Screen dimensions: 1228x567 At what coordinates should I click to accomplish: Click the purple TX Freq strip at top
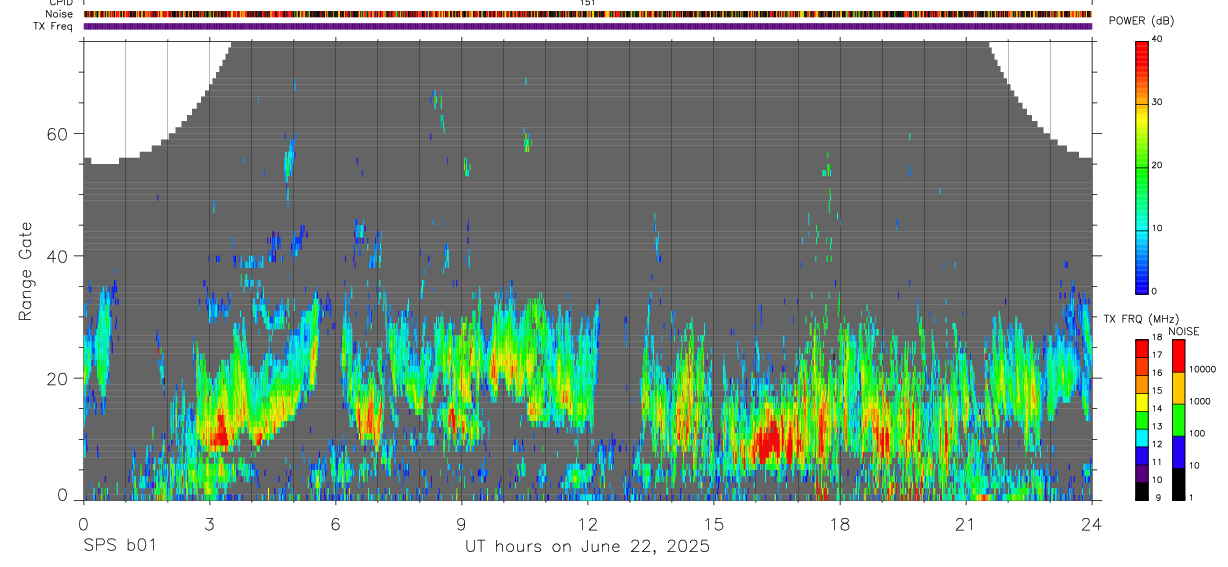[587, 26]
